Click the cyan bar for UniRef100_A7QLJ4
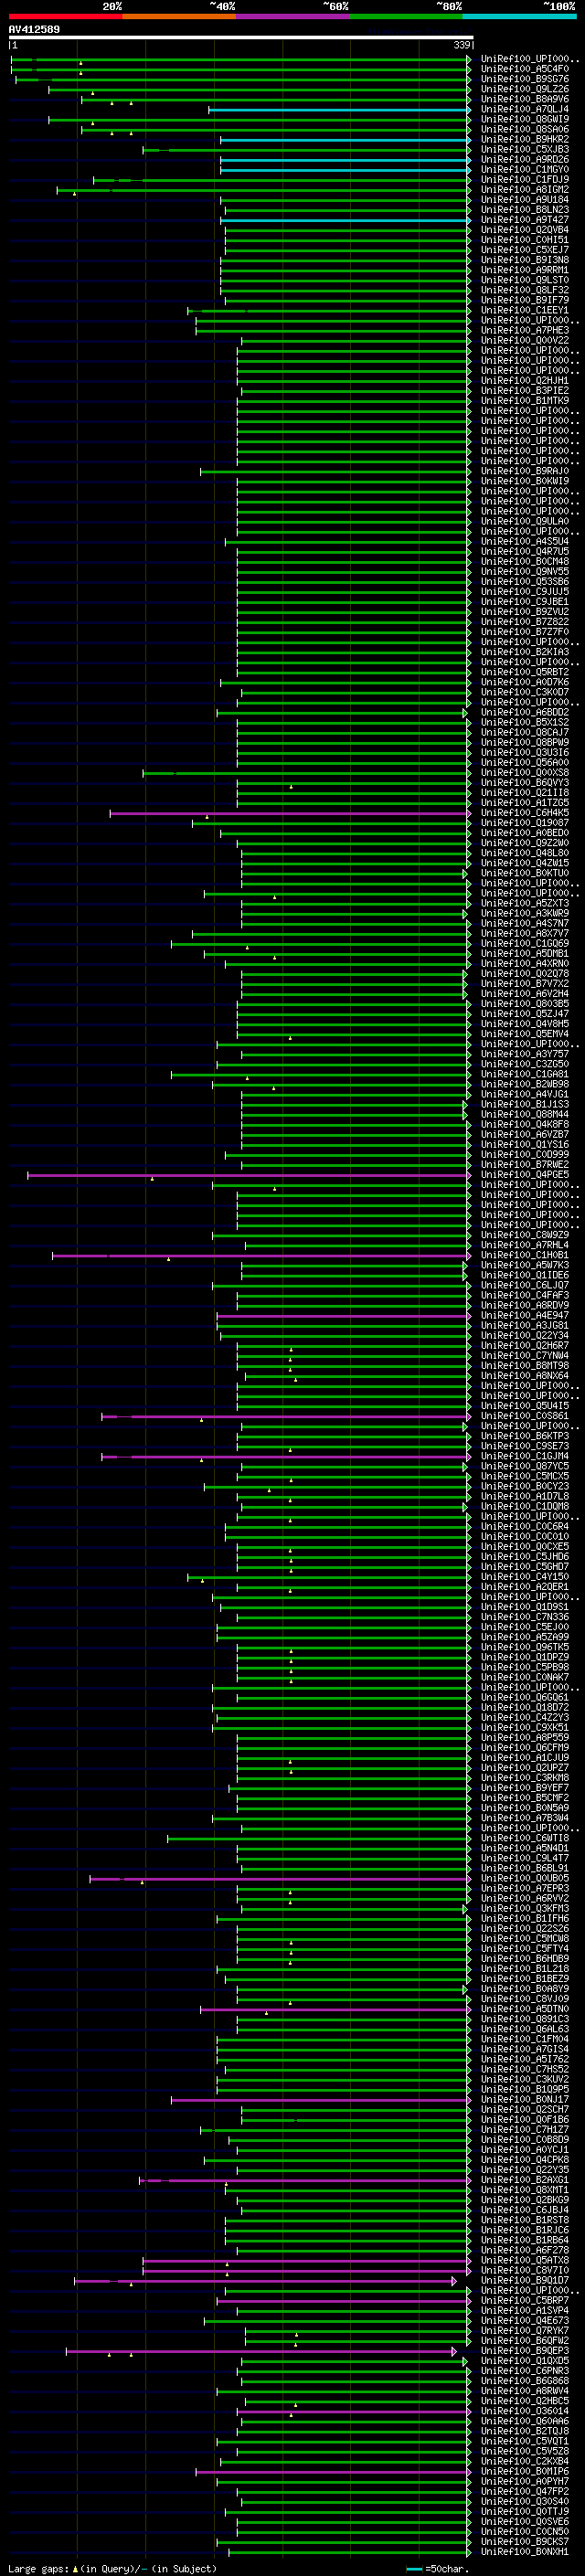 (339, 110)
